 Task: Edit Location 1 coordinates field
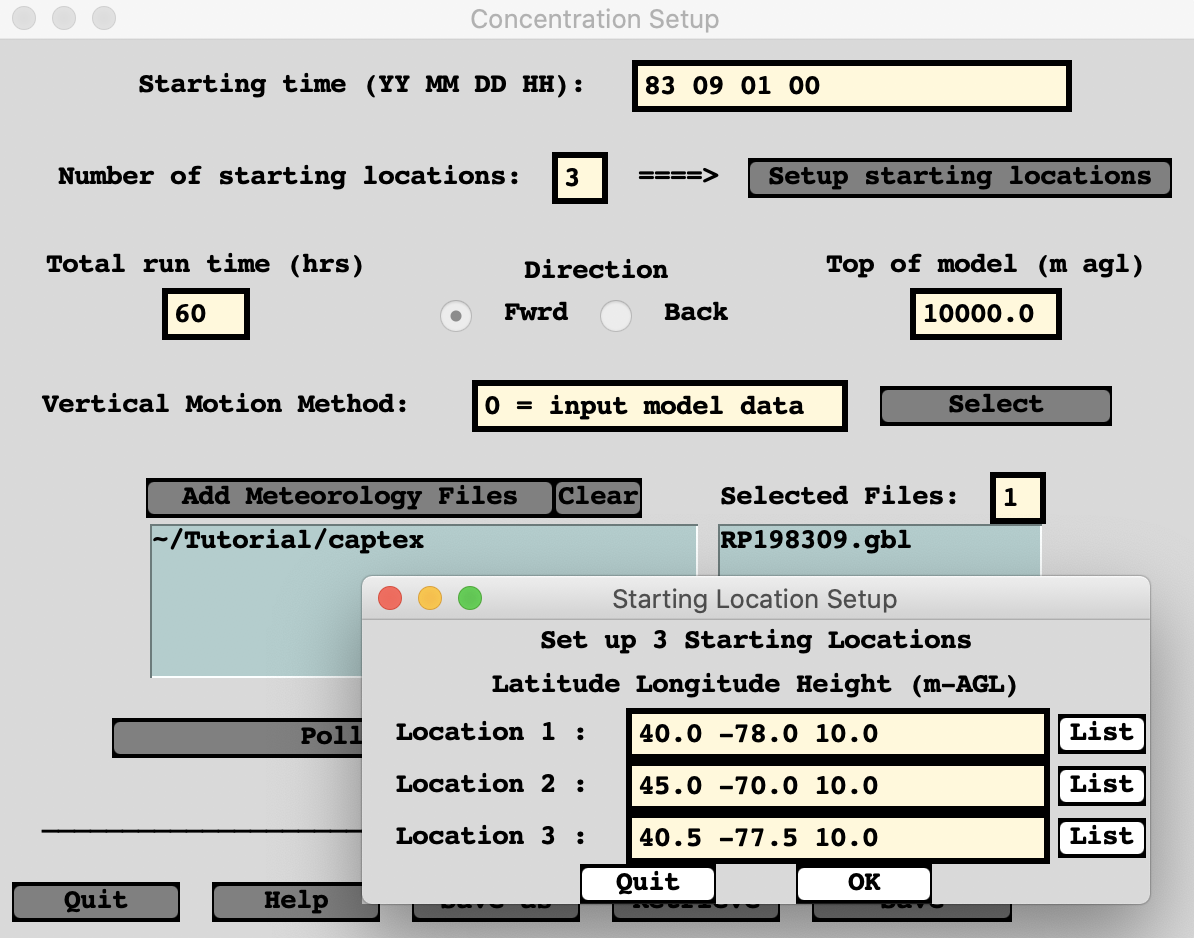tap(838, 734)
